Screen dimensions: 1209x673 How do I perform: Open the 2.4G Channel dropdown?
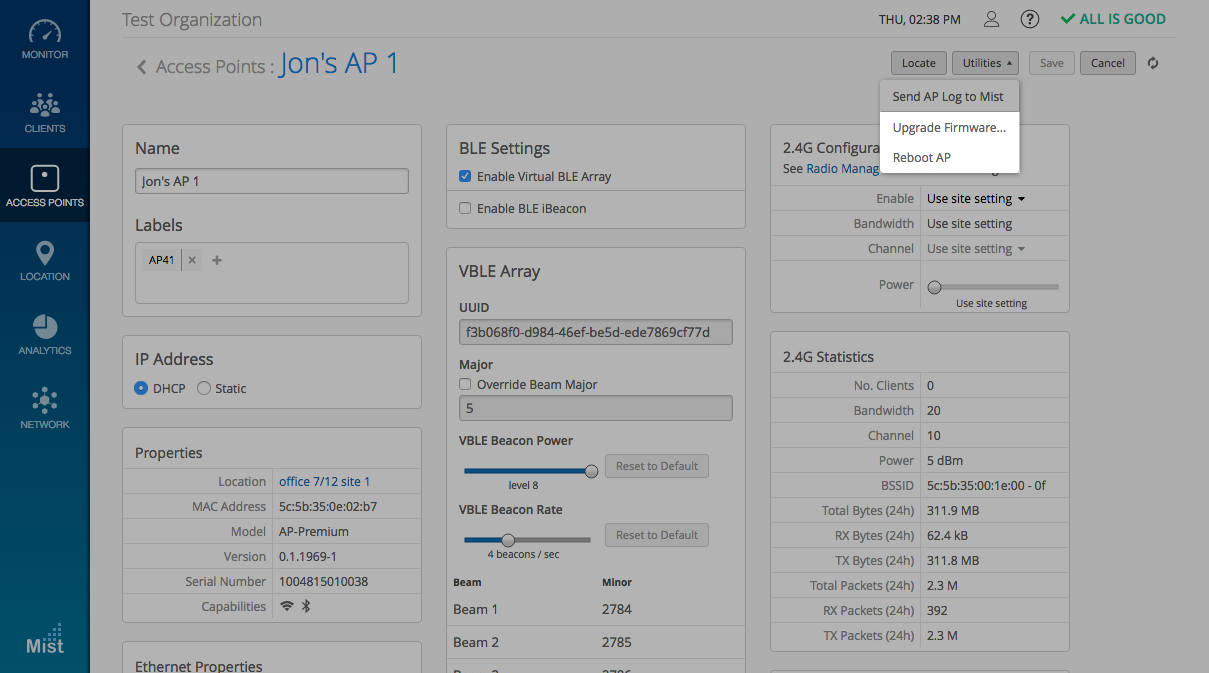click(975, 249)
